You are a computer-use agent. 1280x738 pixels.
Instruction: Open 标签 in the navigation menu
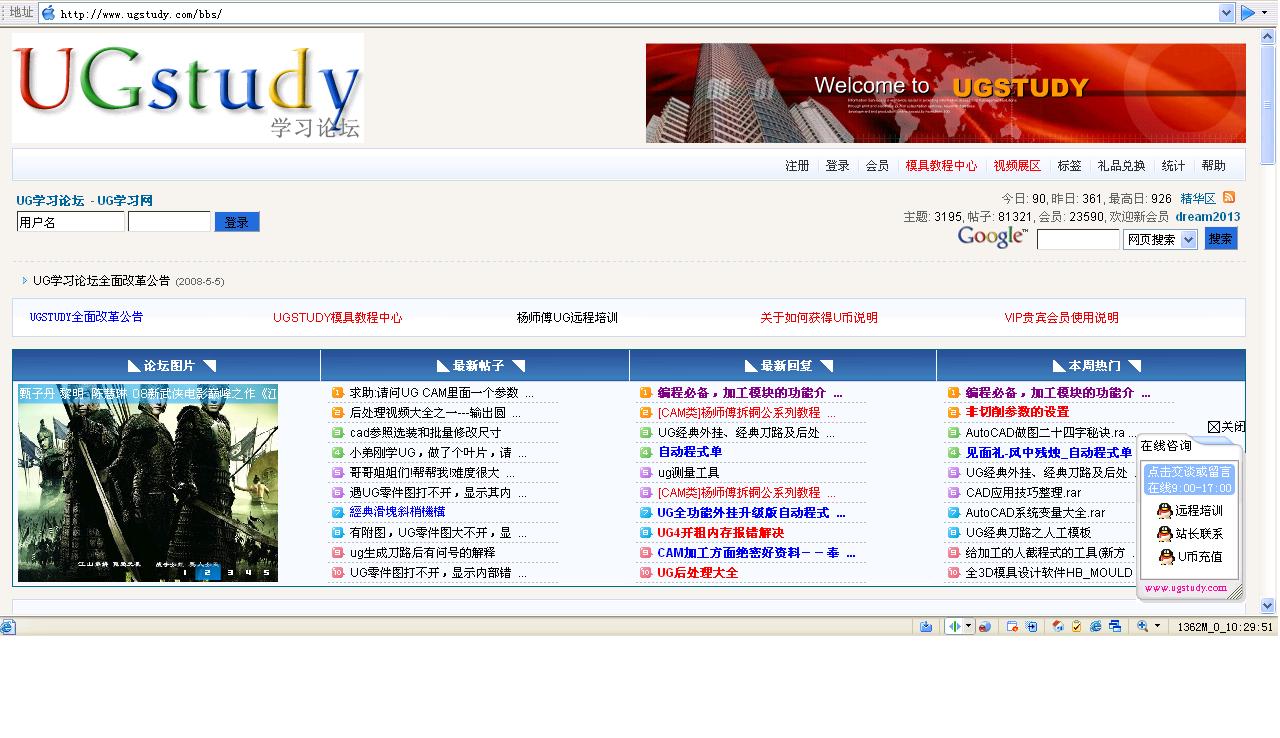tap(1069, 166)
